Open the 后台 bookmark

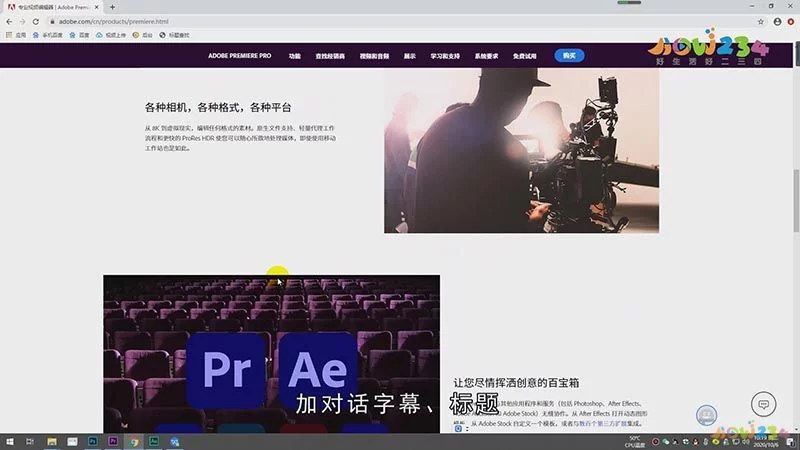[x=142, y=35]
